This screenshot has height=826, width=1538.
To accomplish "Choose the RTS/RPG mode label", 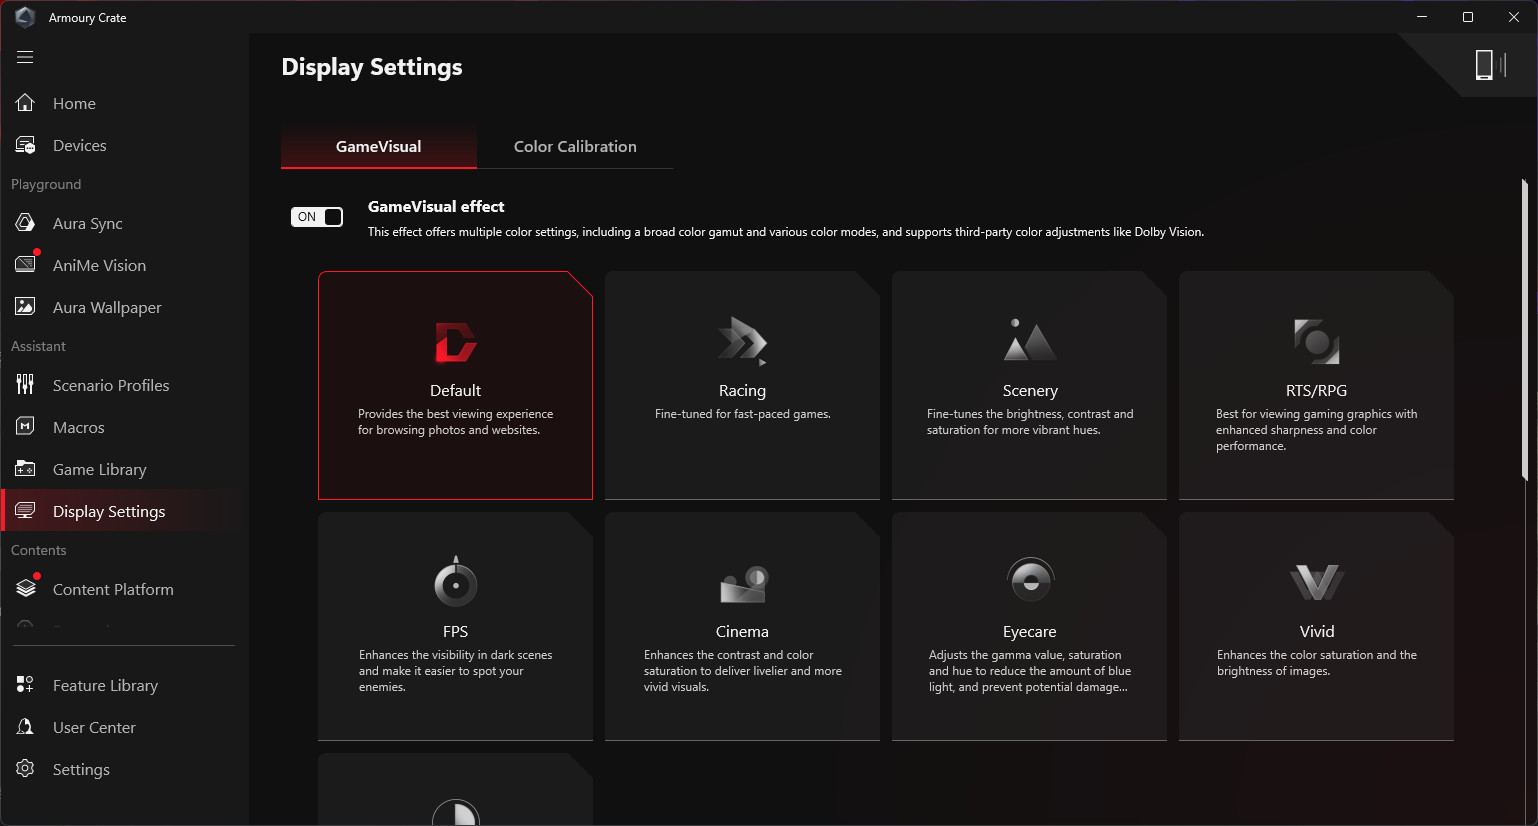I will point(1316,391).
